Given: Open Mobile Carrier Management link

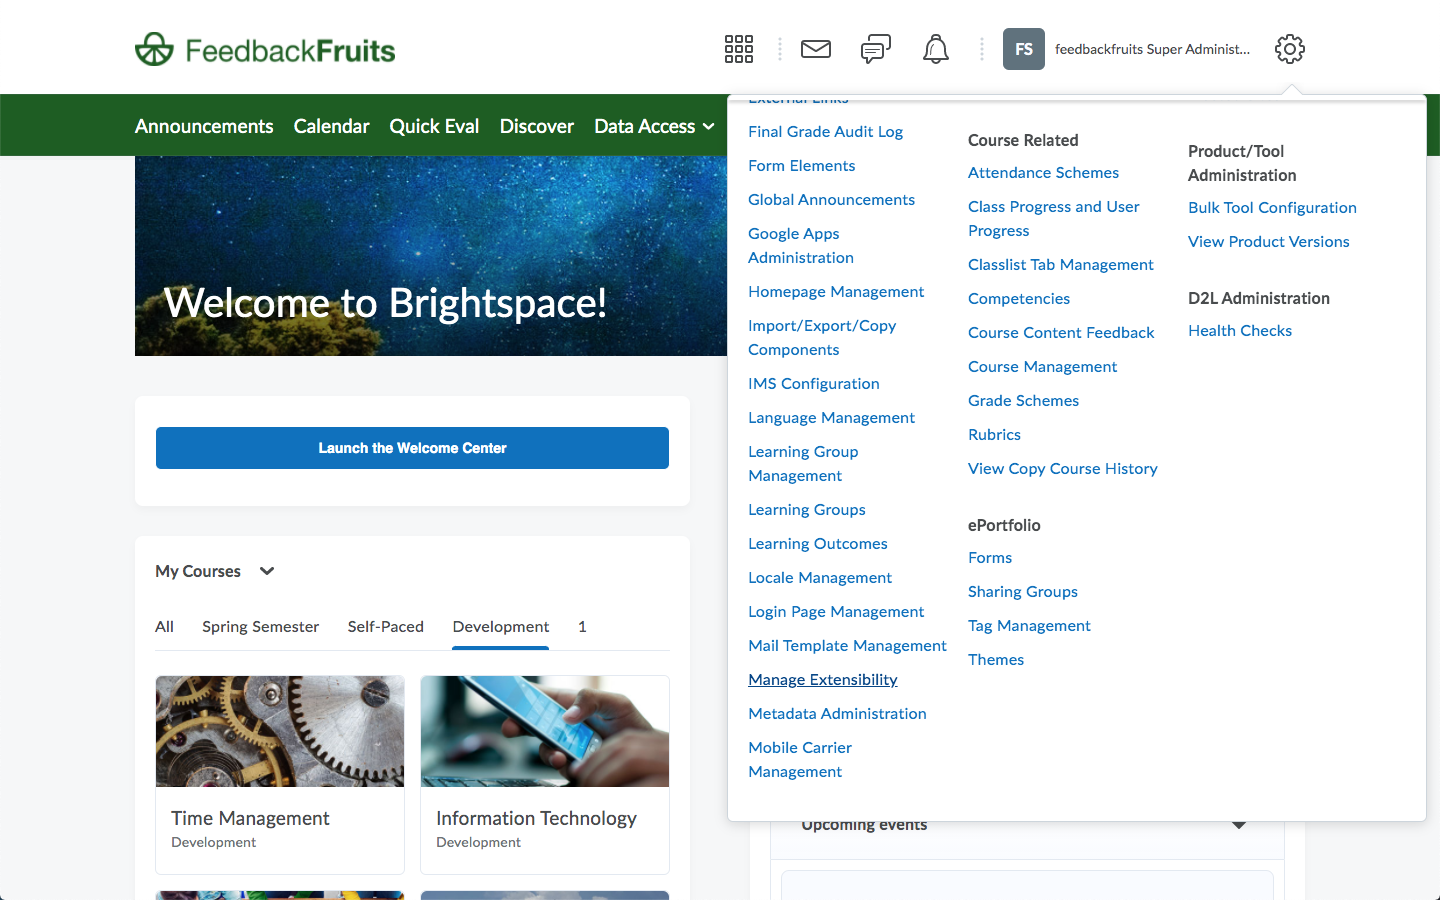Looking at the screenshot, I should 800,759.
